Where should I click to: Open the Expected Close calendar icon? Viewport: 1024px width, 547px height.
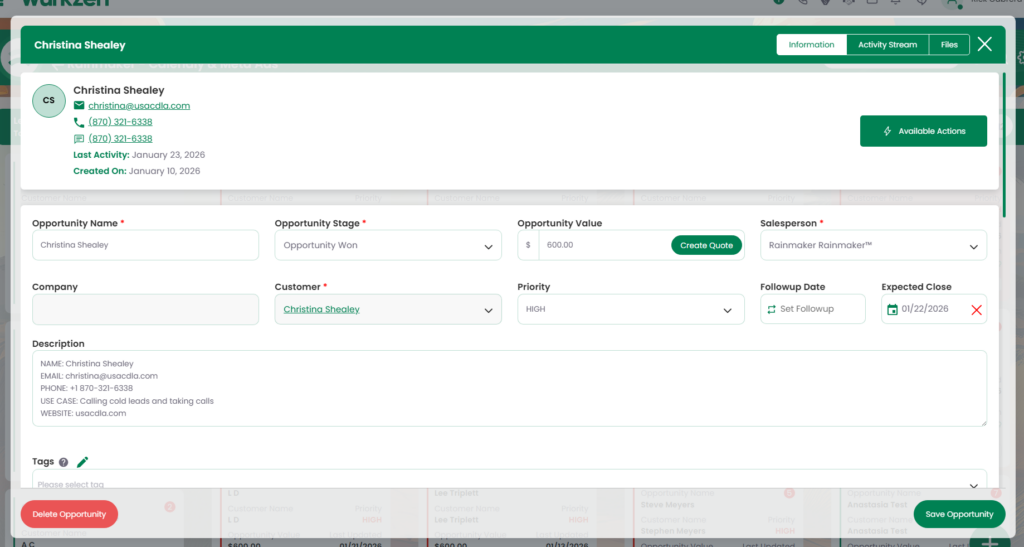point(892,310)
